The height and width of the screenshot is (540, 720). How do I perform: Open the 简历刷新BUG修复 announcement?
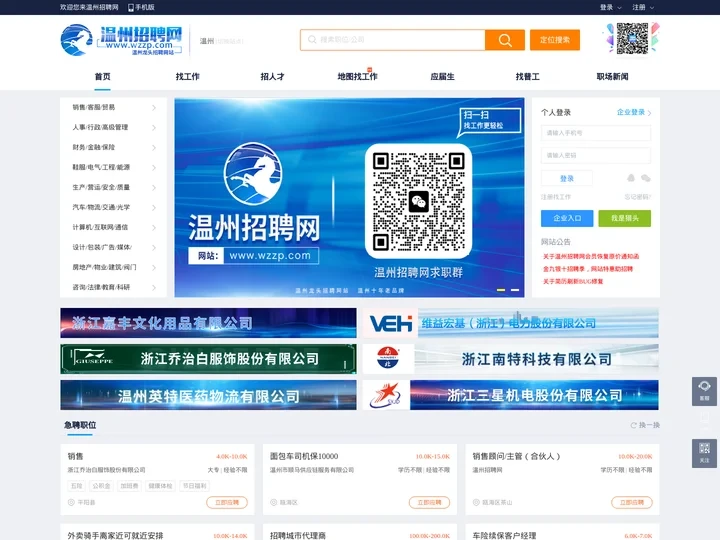(x=573, y=281)
